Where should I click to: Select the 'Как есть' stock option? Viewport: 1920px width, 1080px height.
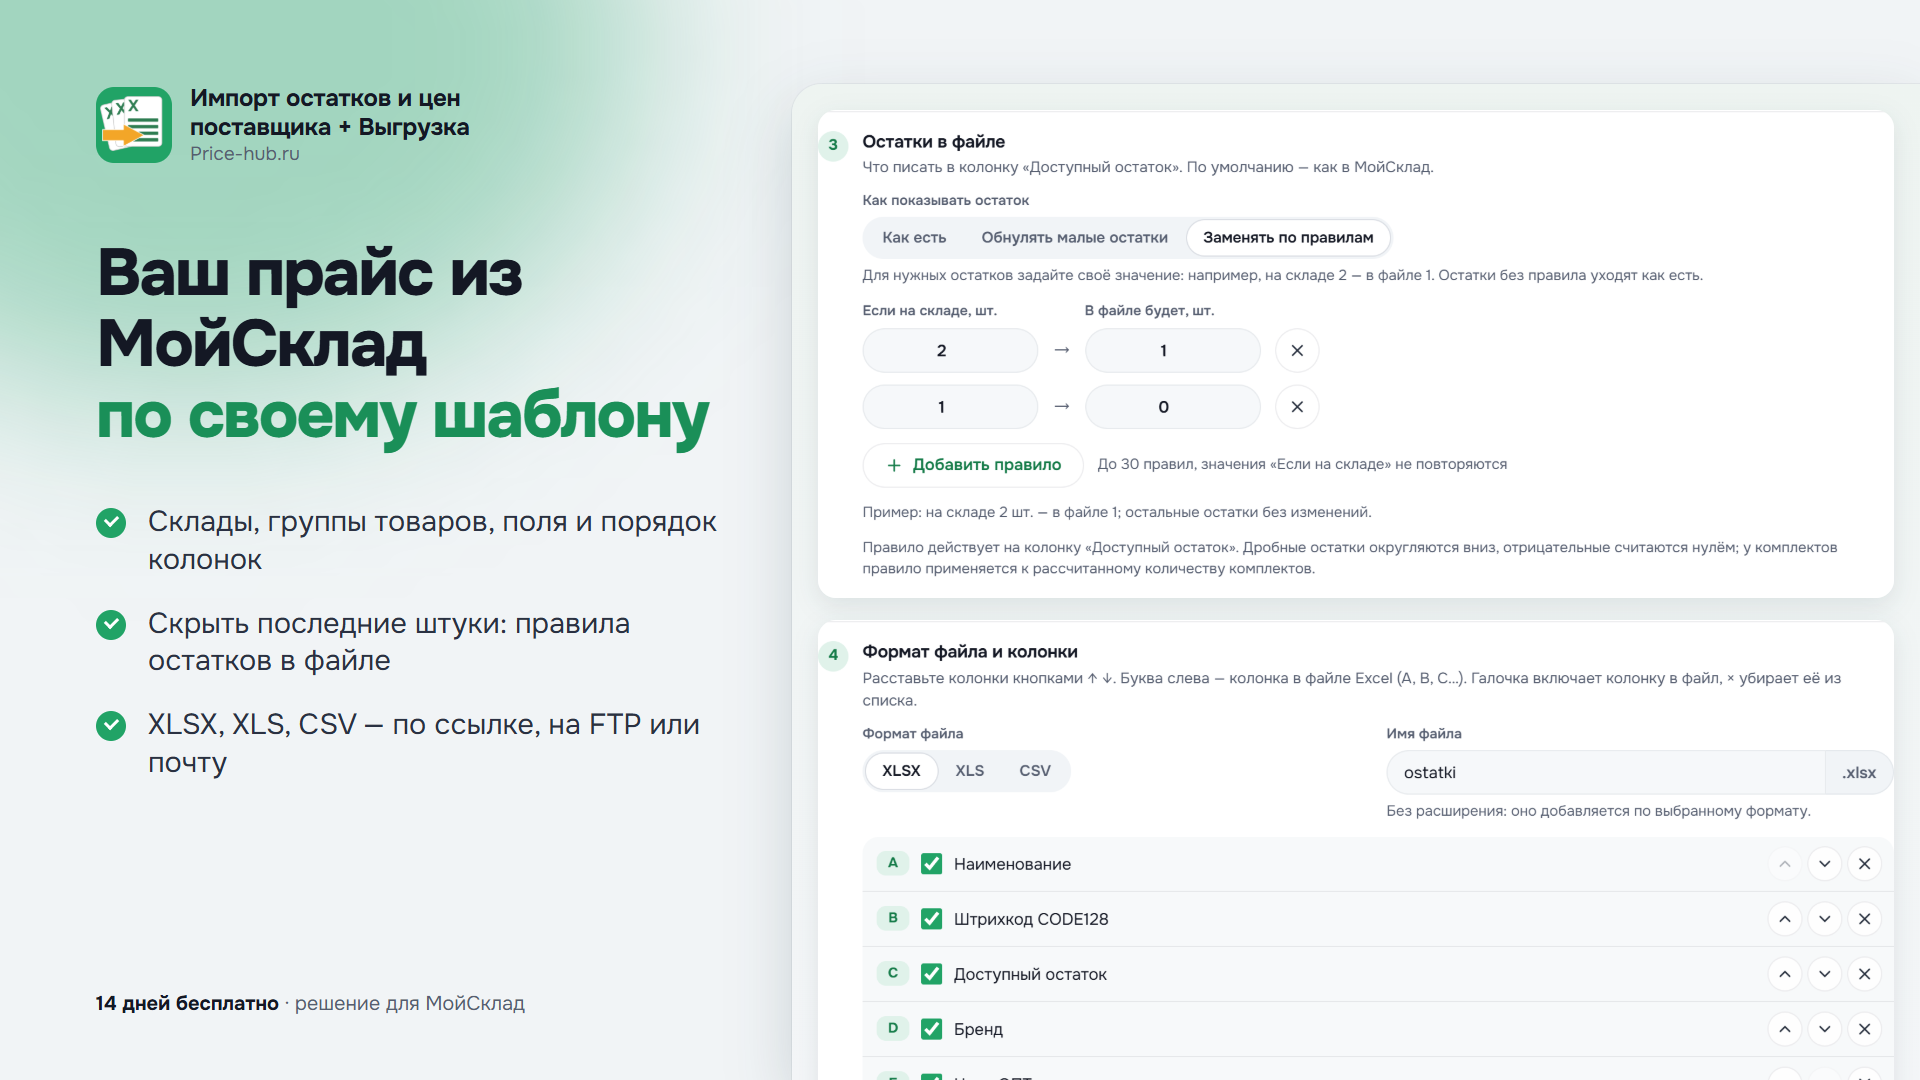click(x=914, y=238)
